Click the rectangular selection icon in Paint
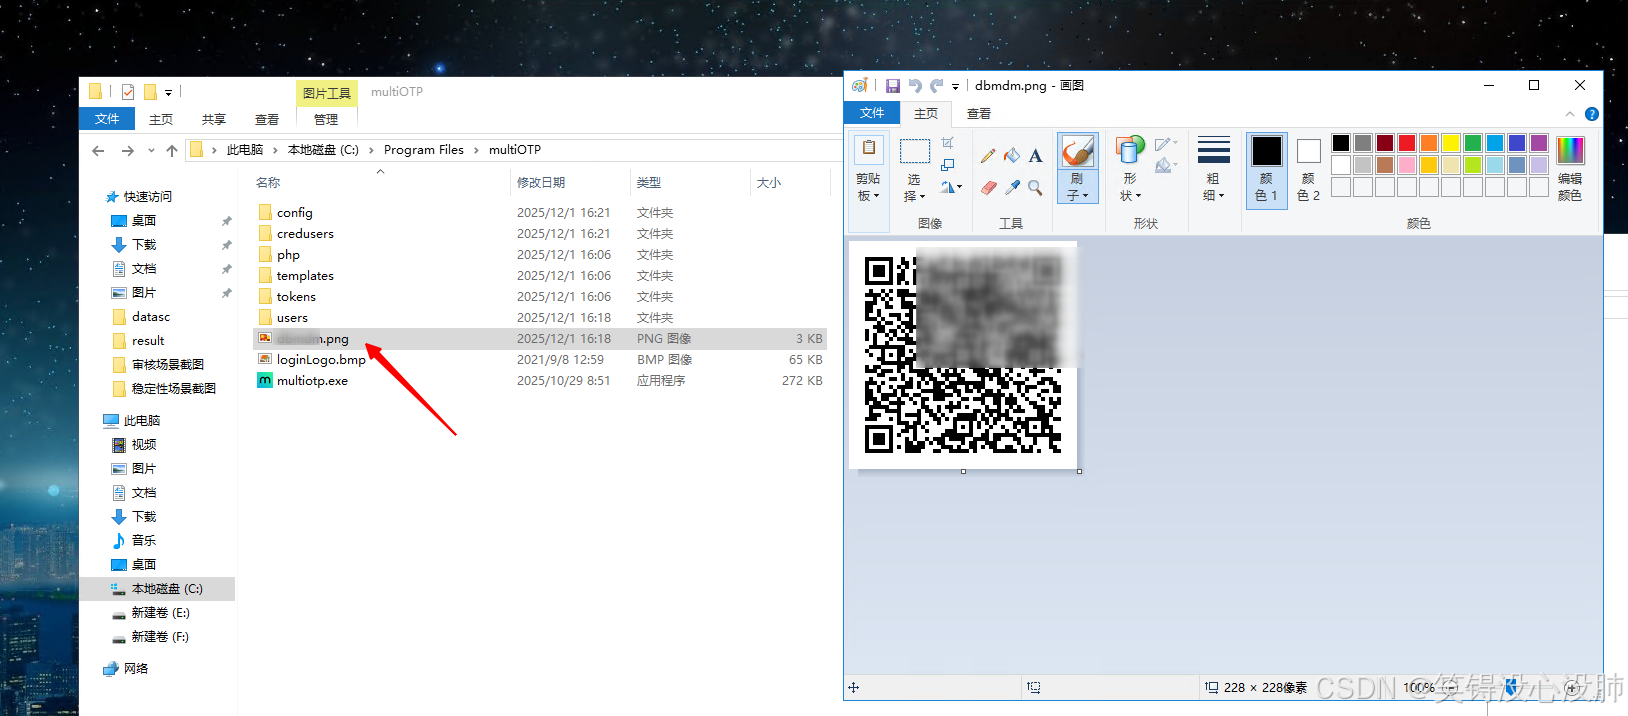The image size is (1628, 716). tap(914, 152)
